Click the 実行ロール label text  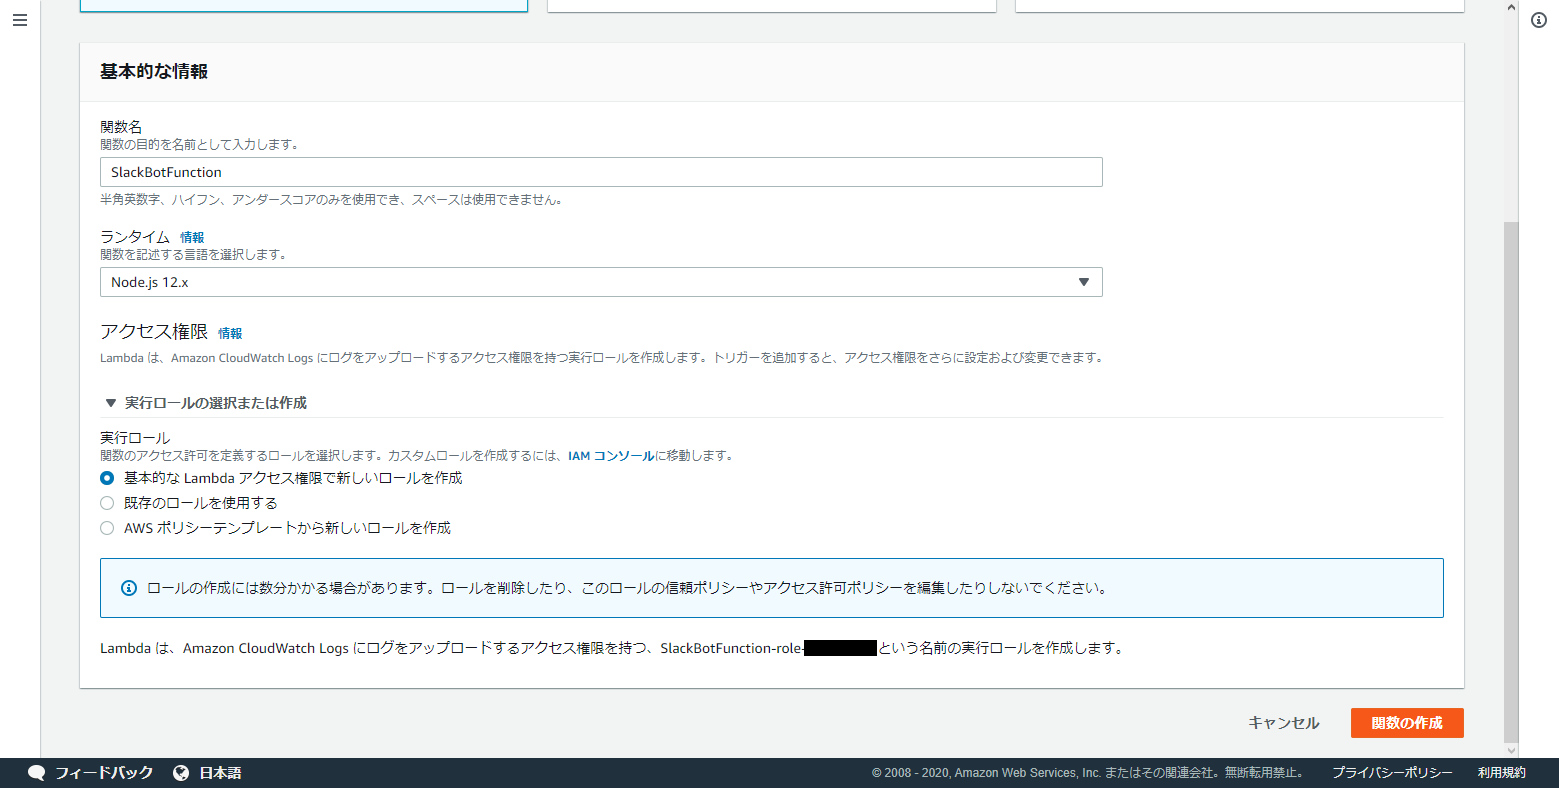pyautogui.click(x=135, y=438)
